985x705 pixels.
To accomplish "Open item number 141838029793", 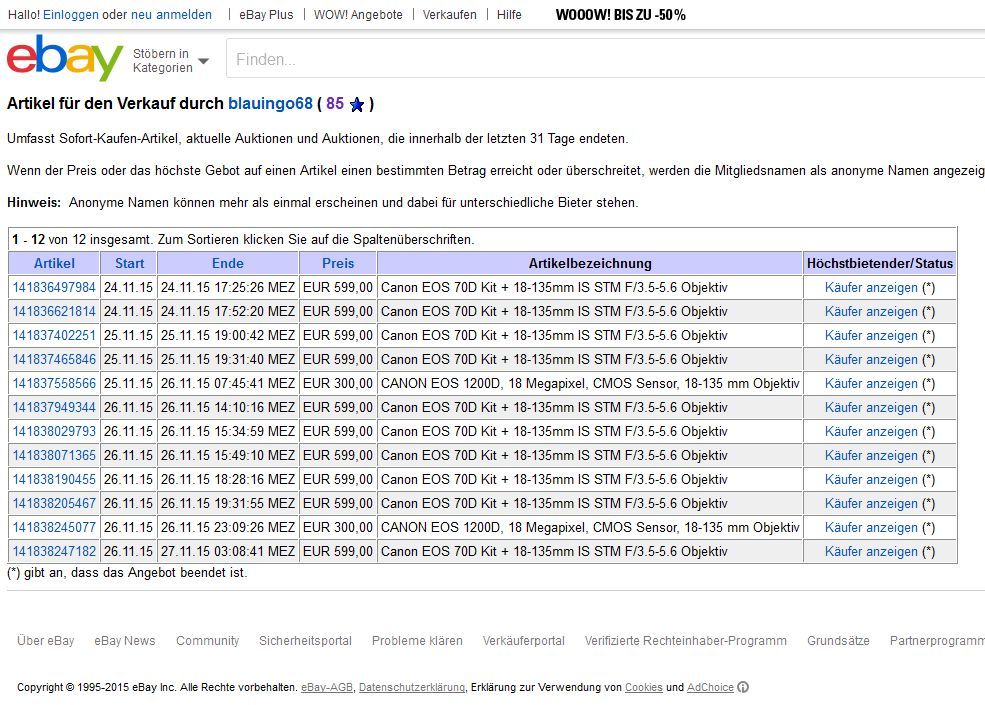I will tap(54, 431).
